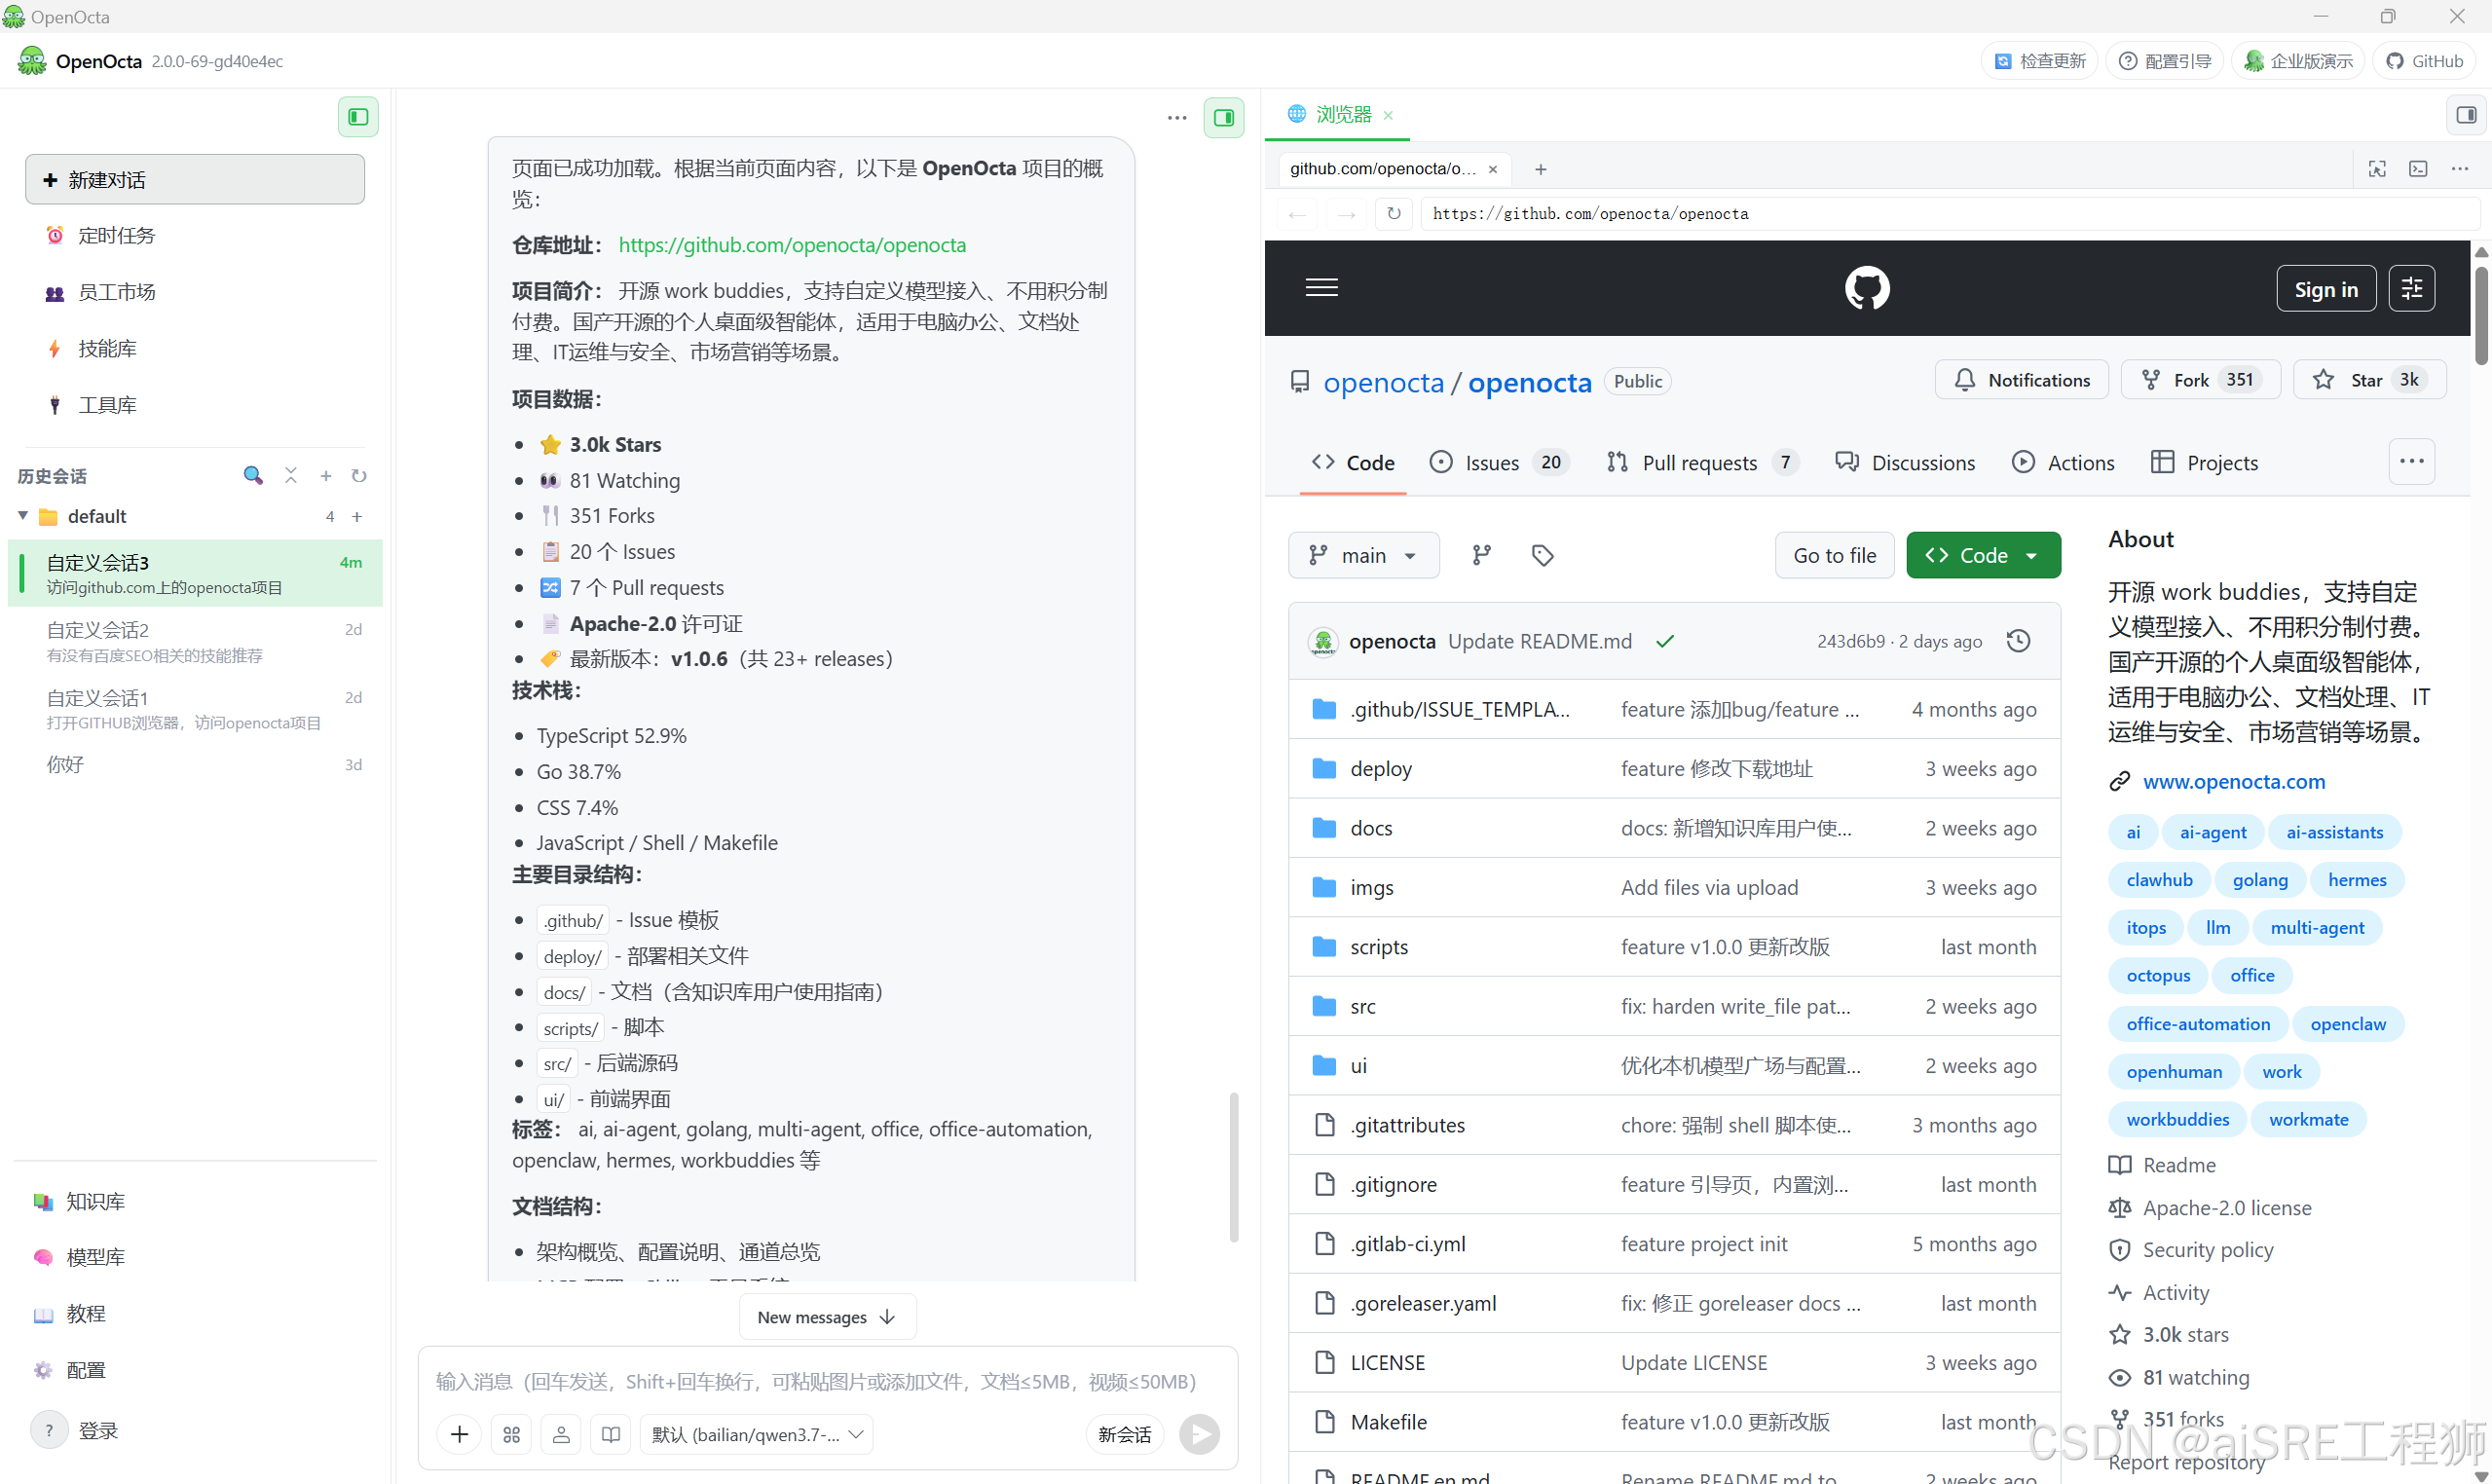
Task: Star the openocta repository
Action: 2369,380
